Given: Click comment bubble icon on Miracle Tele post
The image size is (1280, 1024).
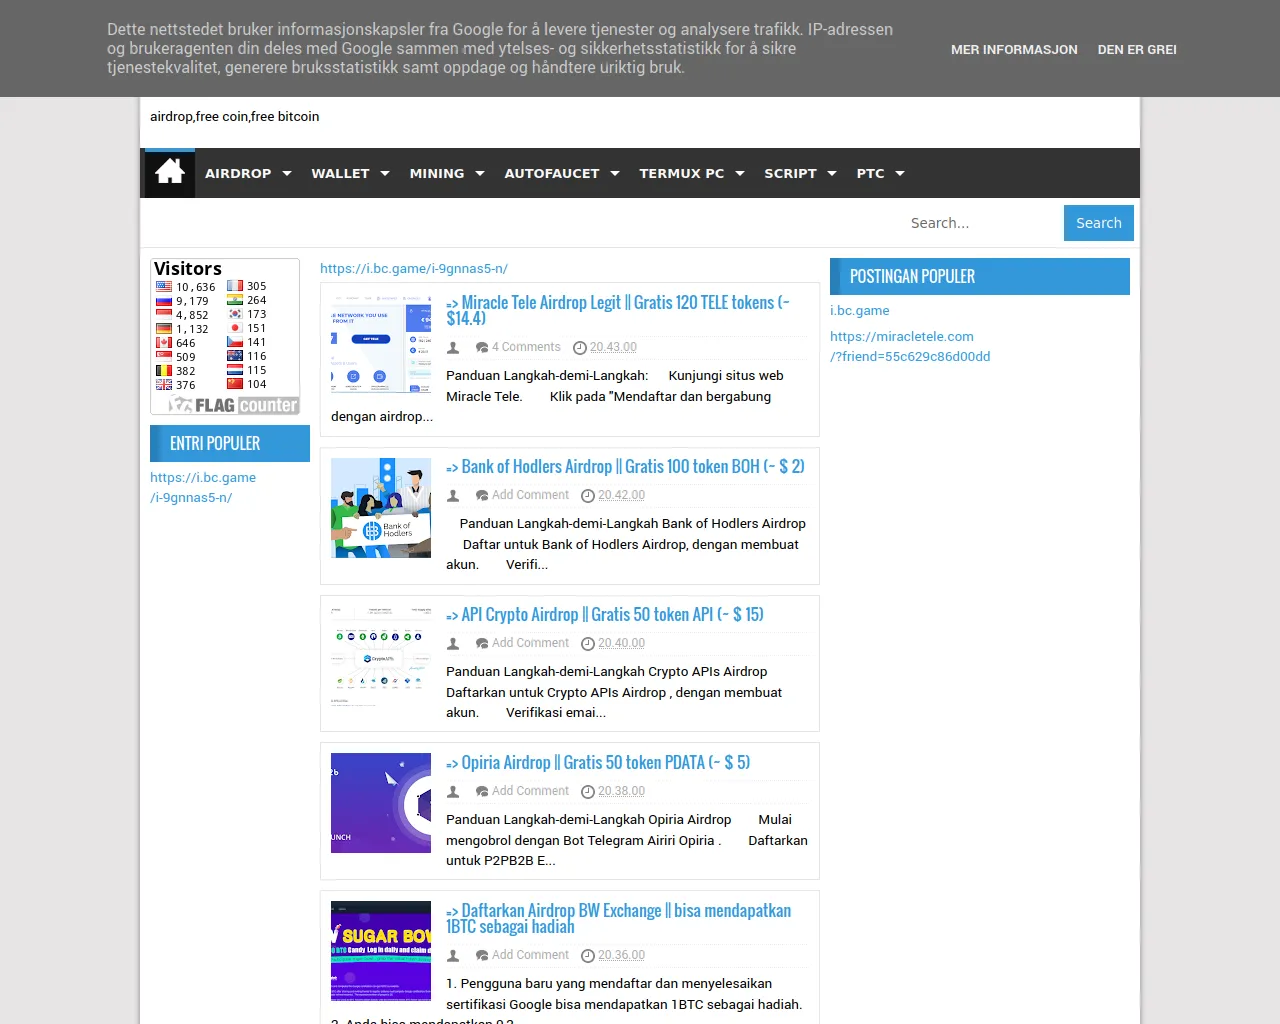Looking at the screenshot, I should click(x=482, y=348).
